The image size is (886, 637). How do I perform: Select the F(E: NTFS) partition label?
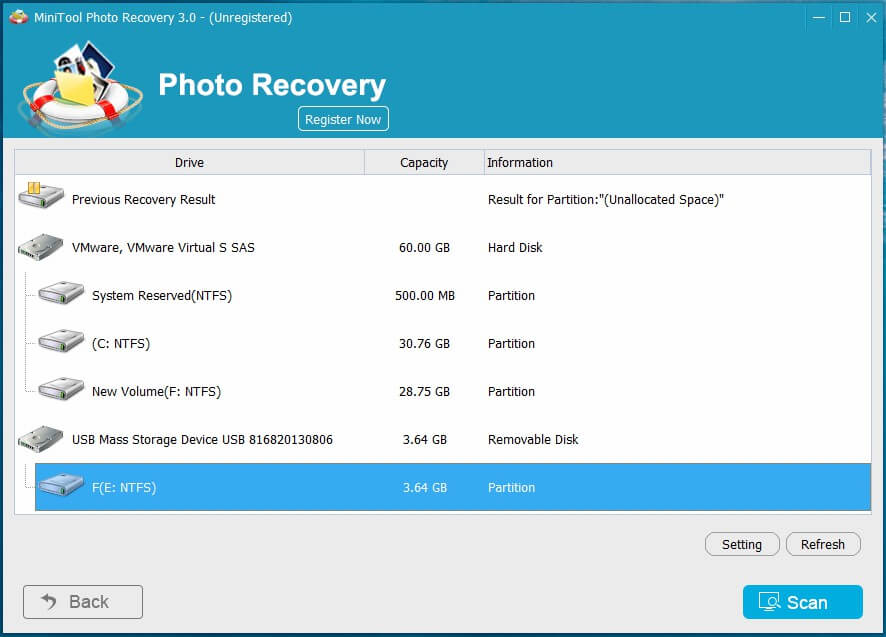(124, 488)
